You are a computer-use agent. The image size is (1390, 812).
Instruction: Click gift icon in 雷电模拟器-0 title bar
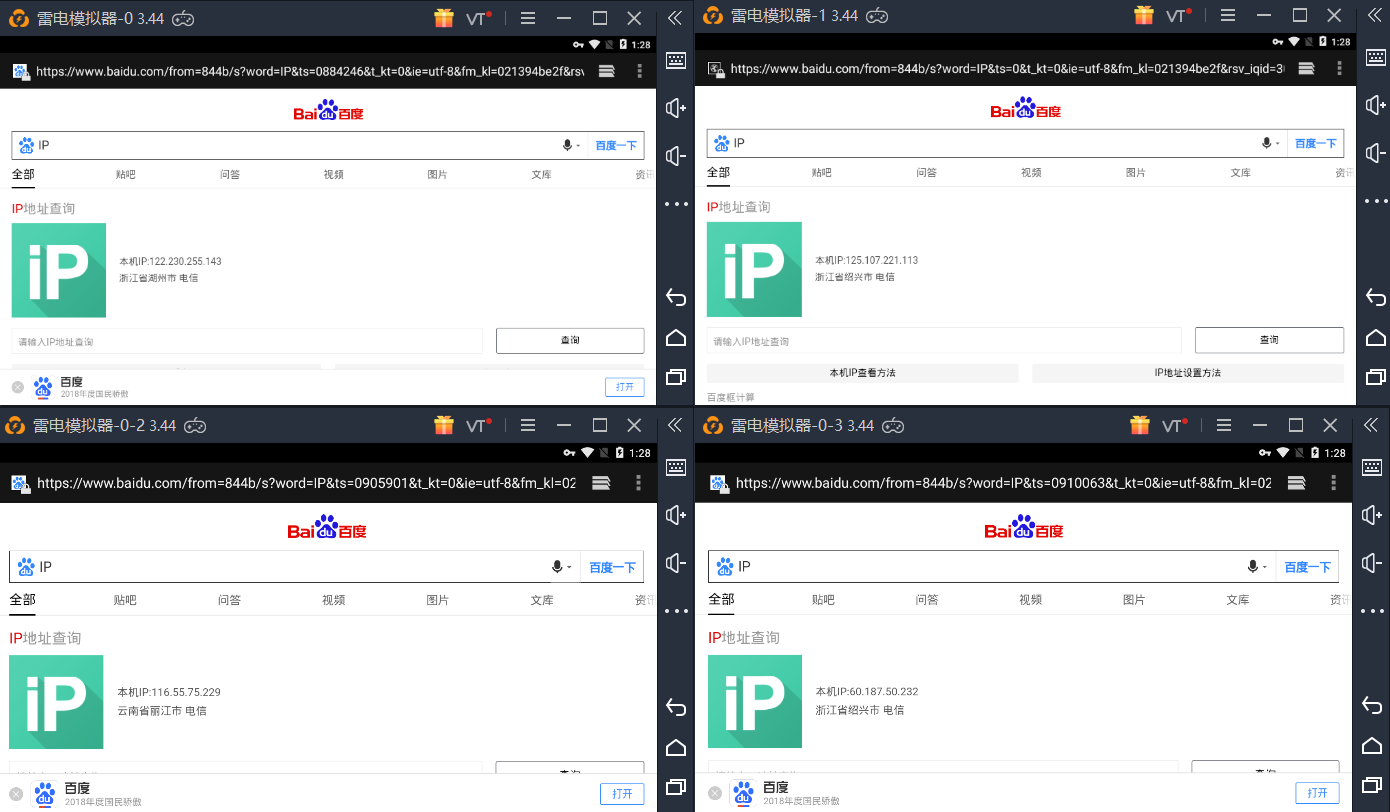point(444,18)
